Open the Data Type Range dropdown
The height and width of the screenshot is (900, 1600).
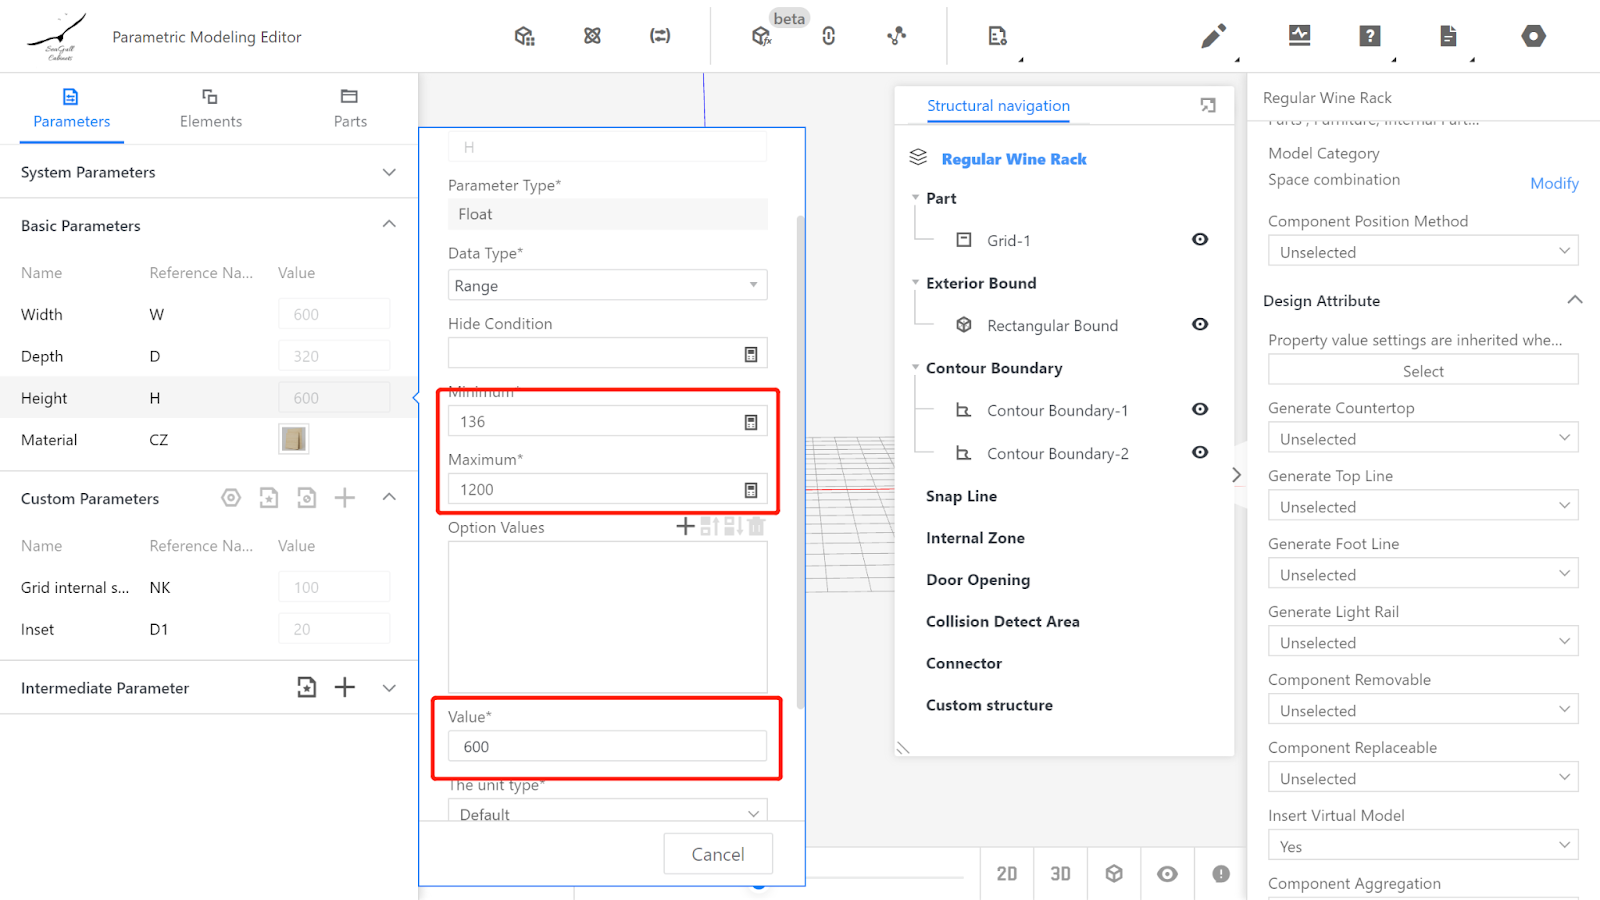pyautogui.click(x=607, y=286)
